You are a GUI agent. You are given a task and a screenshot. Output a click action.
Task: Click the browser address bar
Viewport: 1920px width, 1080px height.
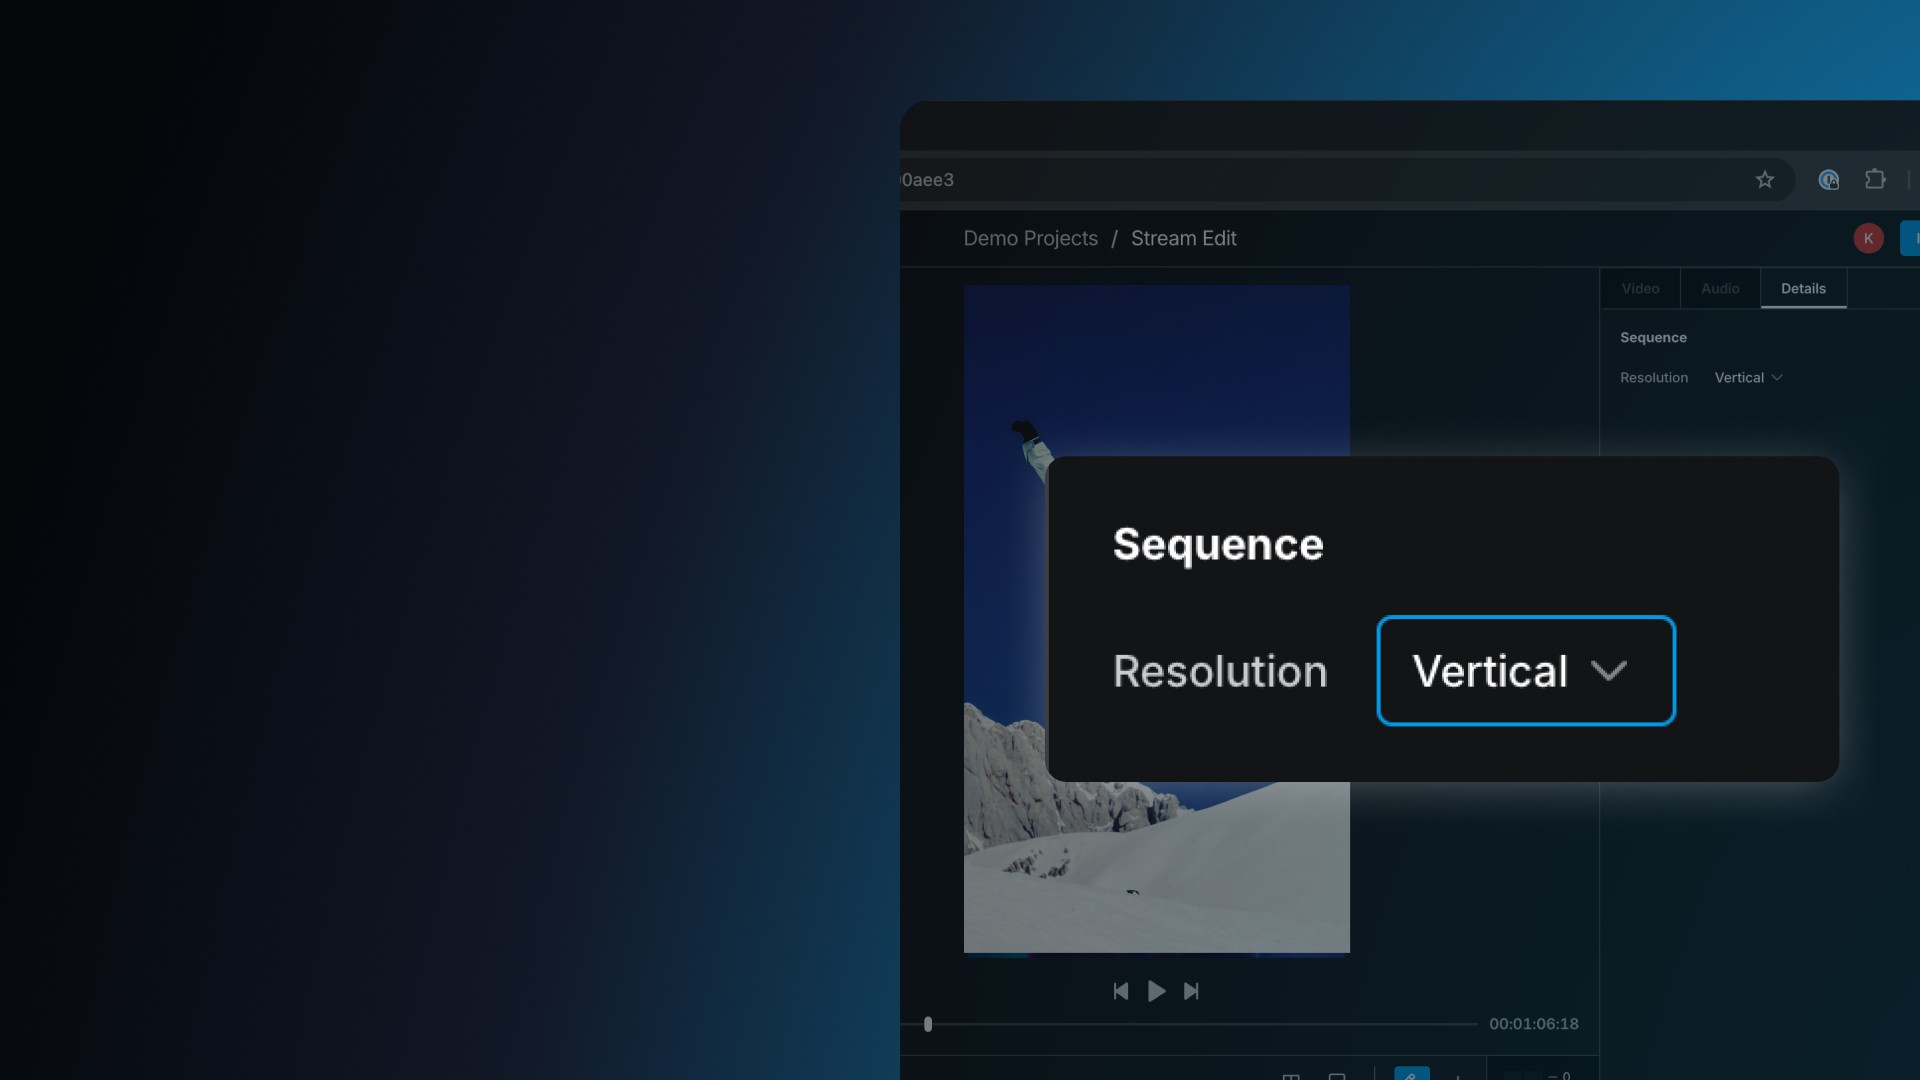click(x=1320, y=180)
